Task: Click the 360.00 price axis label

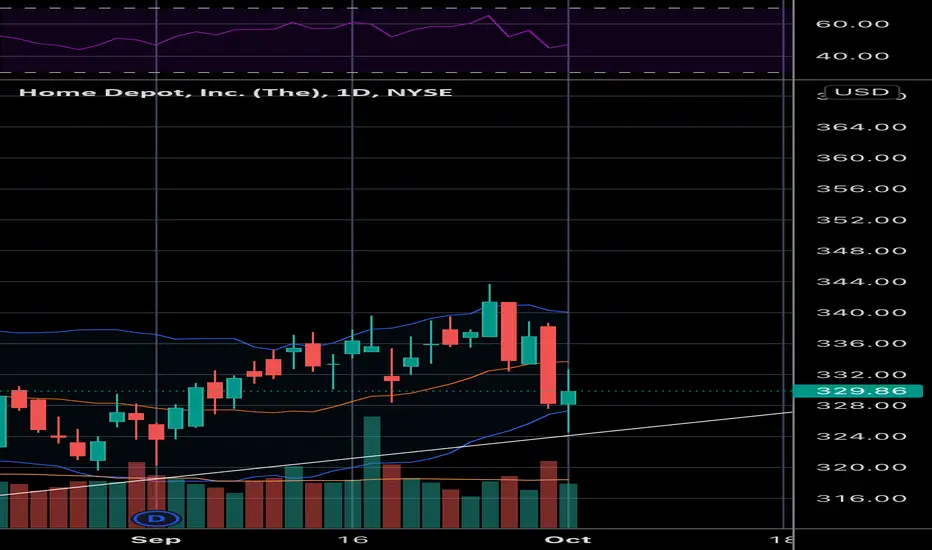Action: pos(861,158)
